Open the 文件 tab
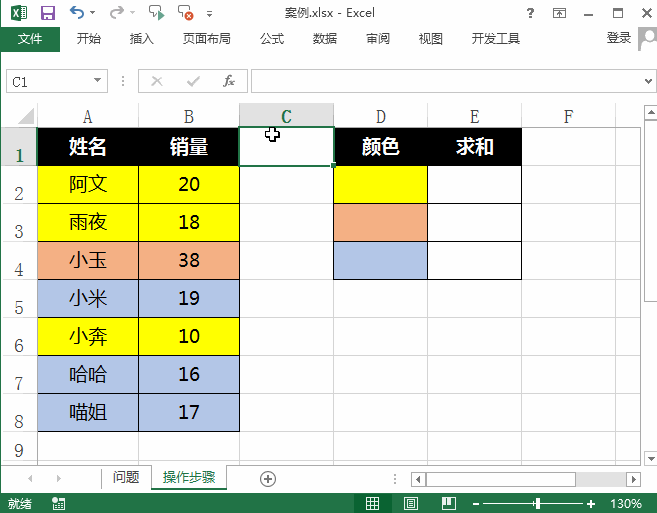Image resolution: width=657 pixels, height=513 pixels. click(x=30, y=39)
